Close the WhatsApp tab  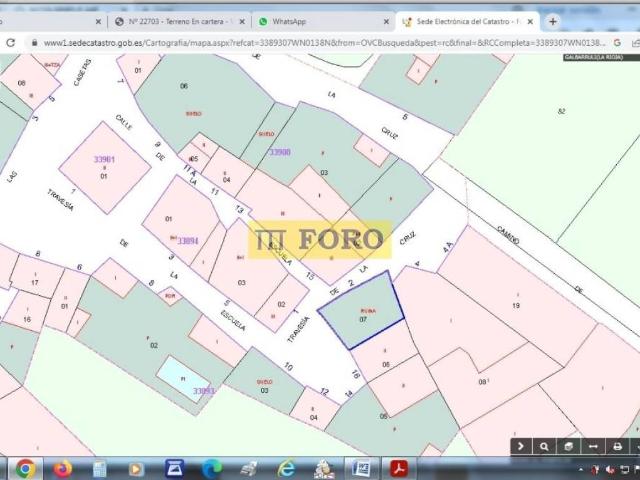coord(386,22)
